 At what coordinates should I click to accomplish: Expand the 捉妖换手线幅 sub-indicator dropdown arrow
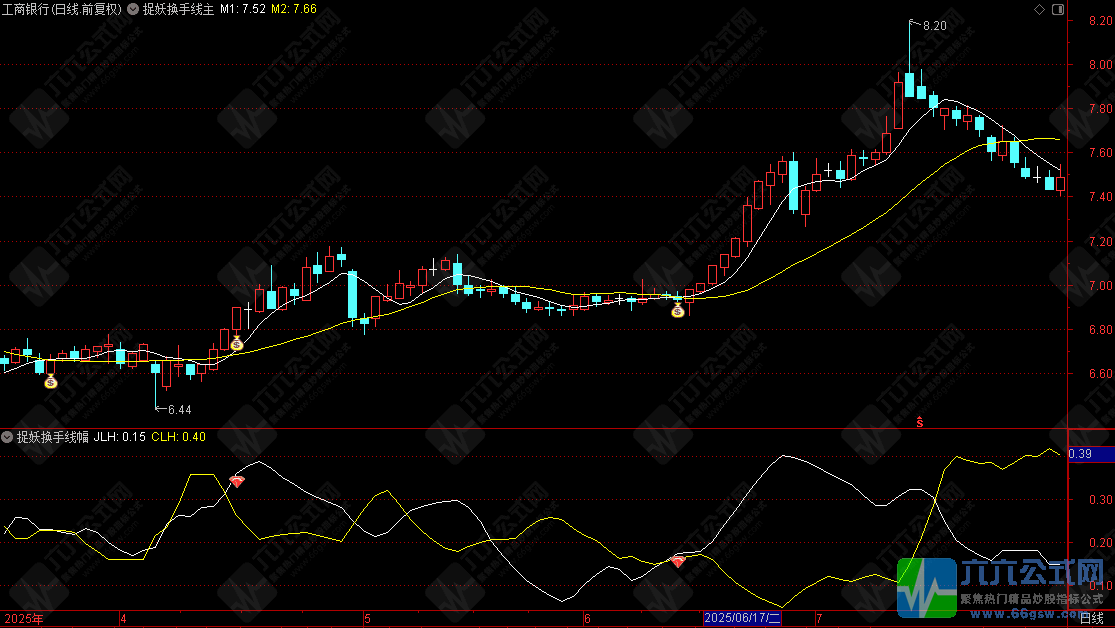7,437
